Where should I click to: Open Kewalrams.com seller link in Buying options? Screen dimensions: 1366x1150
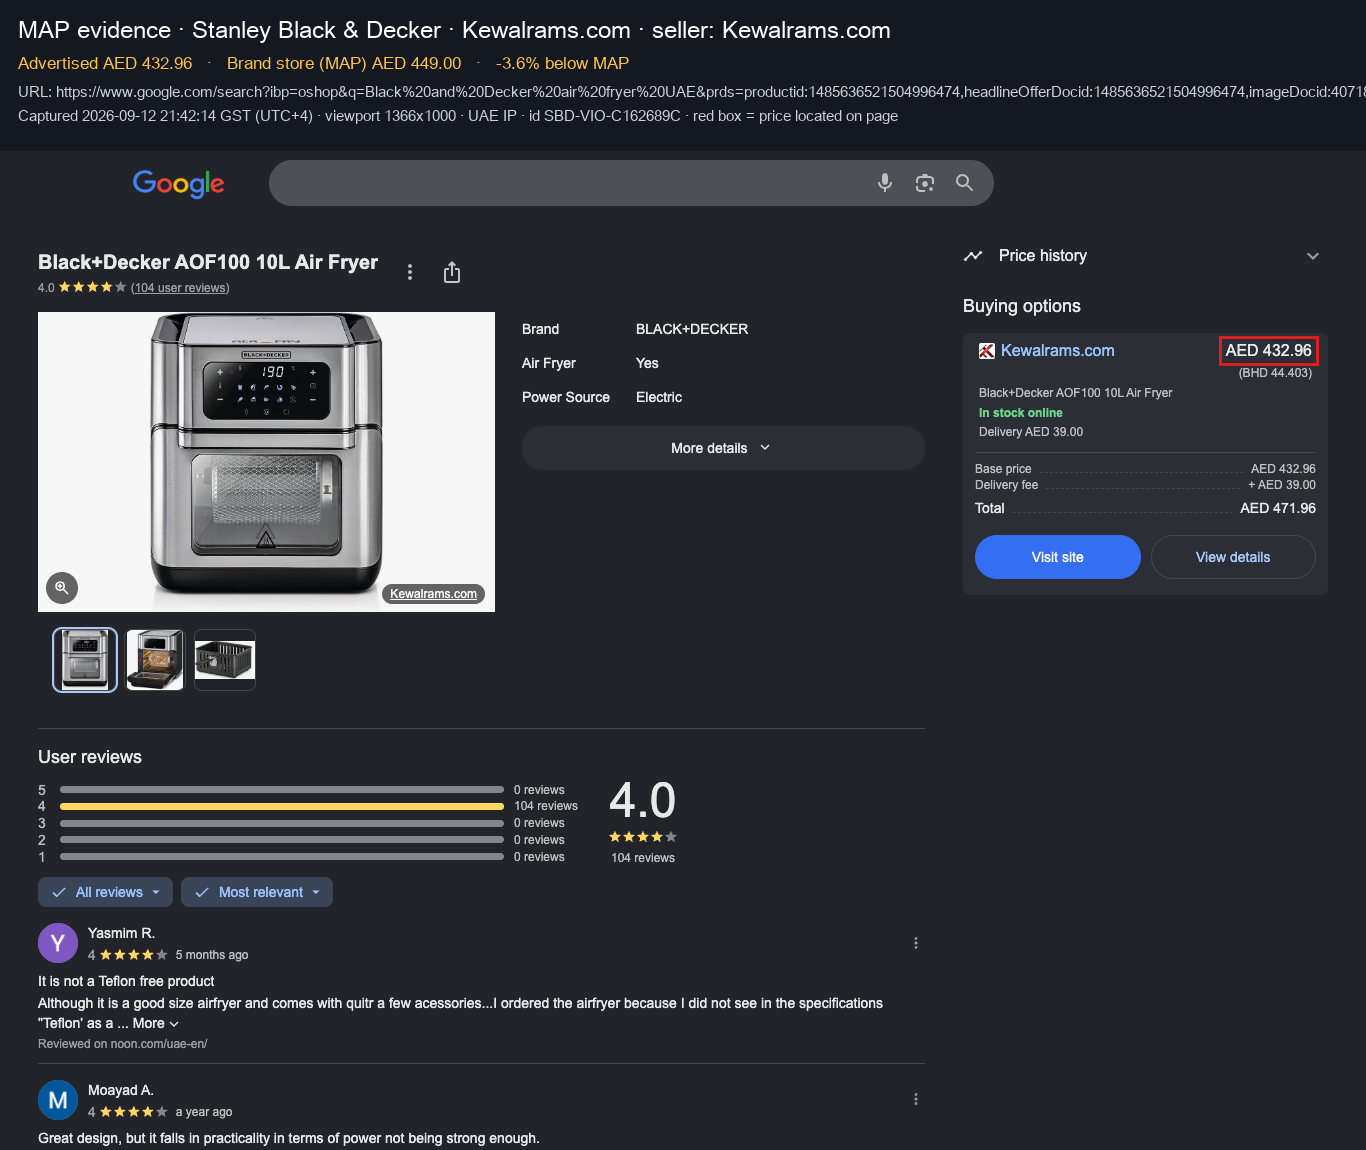coord(1058,351)
